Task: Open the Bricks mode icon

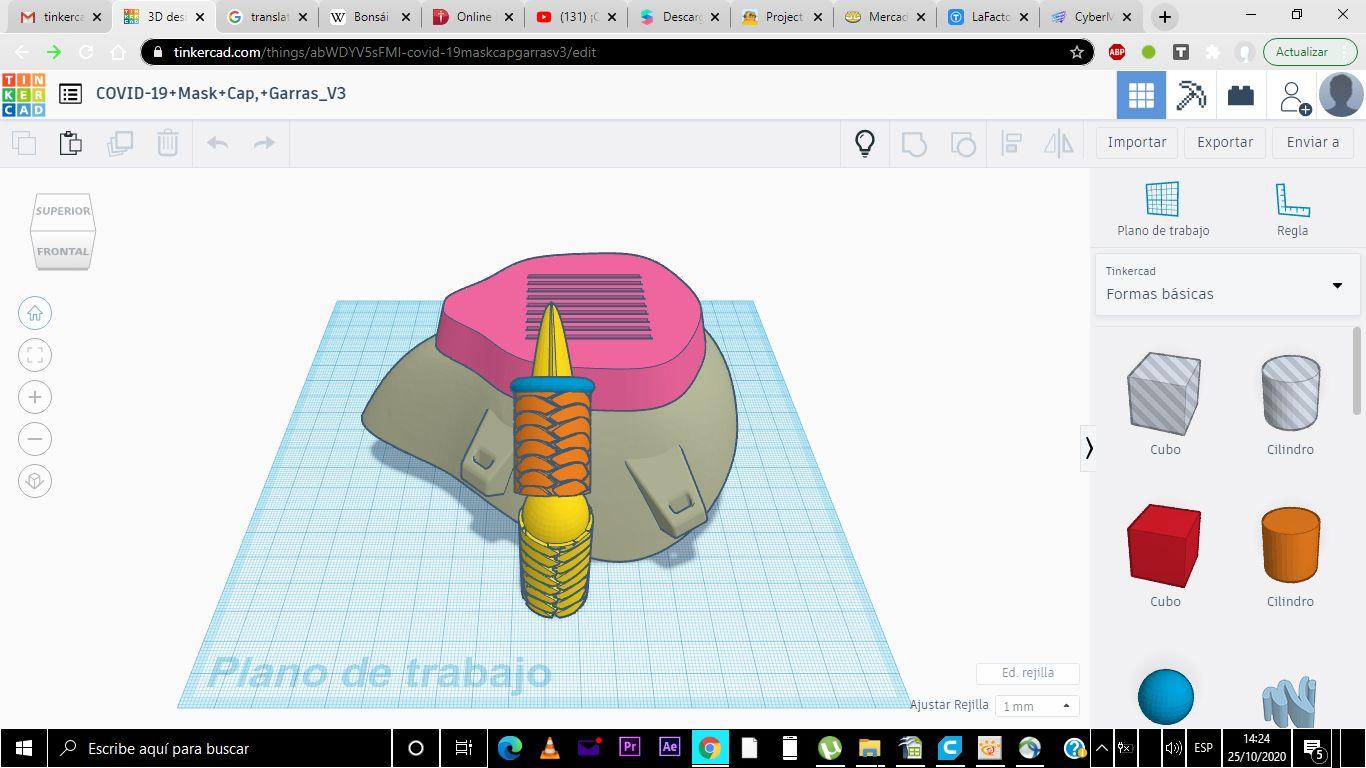Action: (1240, 95)
